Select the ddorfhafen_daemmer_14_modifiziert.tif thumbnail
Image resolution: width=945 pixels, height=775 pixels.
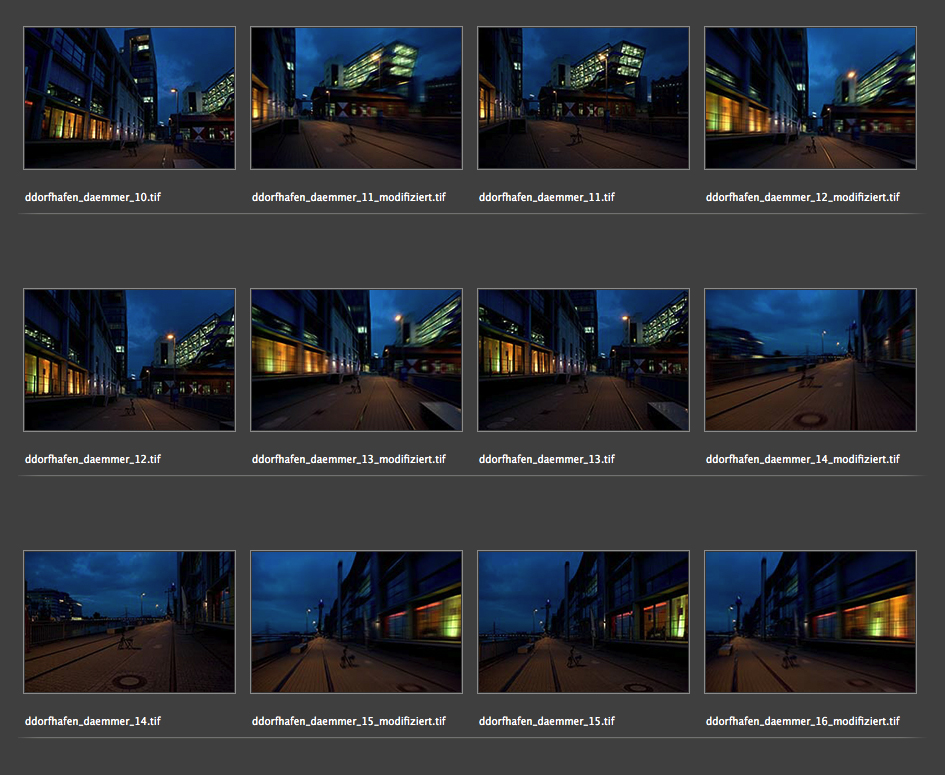(810, 360)
